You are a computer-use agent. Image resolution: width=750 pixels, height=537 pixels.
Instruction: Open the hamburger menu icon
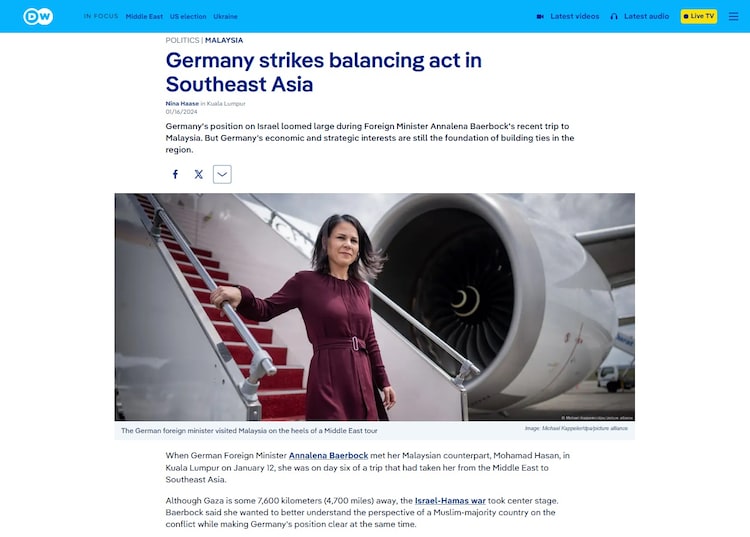click(x=733, y=16)
